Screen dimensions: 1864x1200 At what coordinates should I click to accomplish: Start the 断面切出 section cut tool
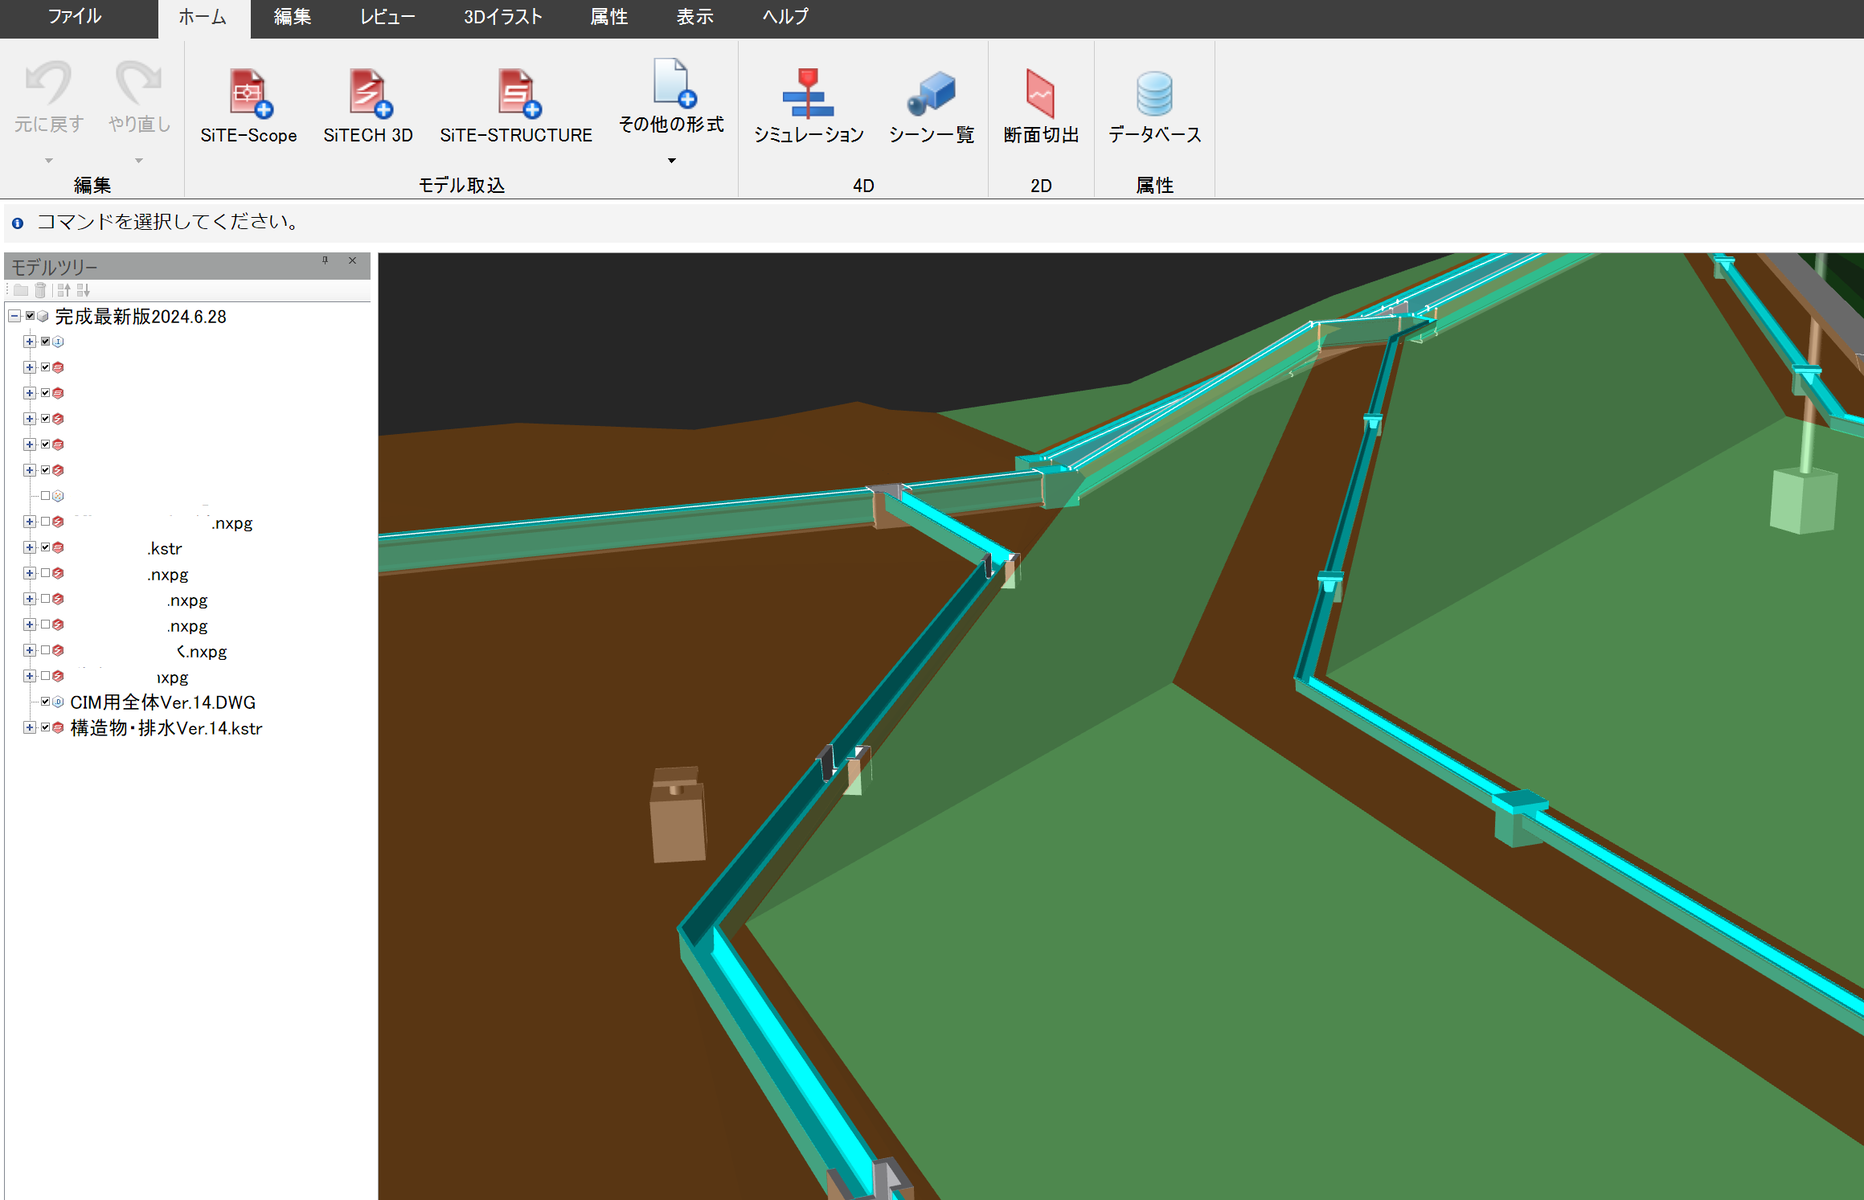pos(1041,107)
